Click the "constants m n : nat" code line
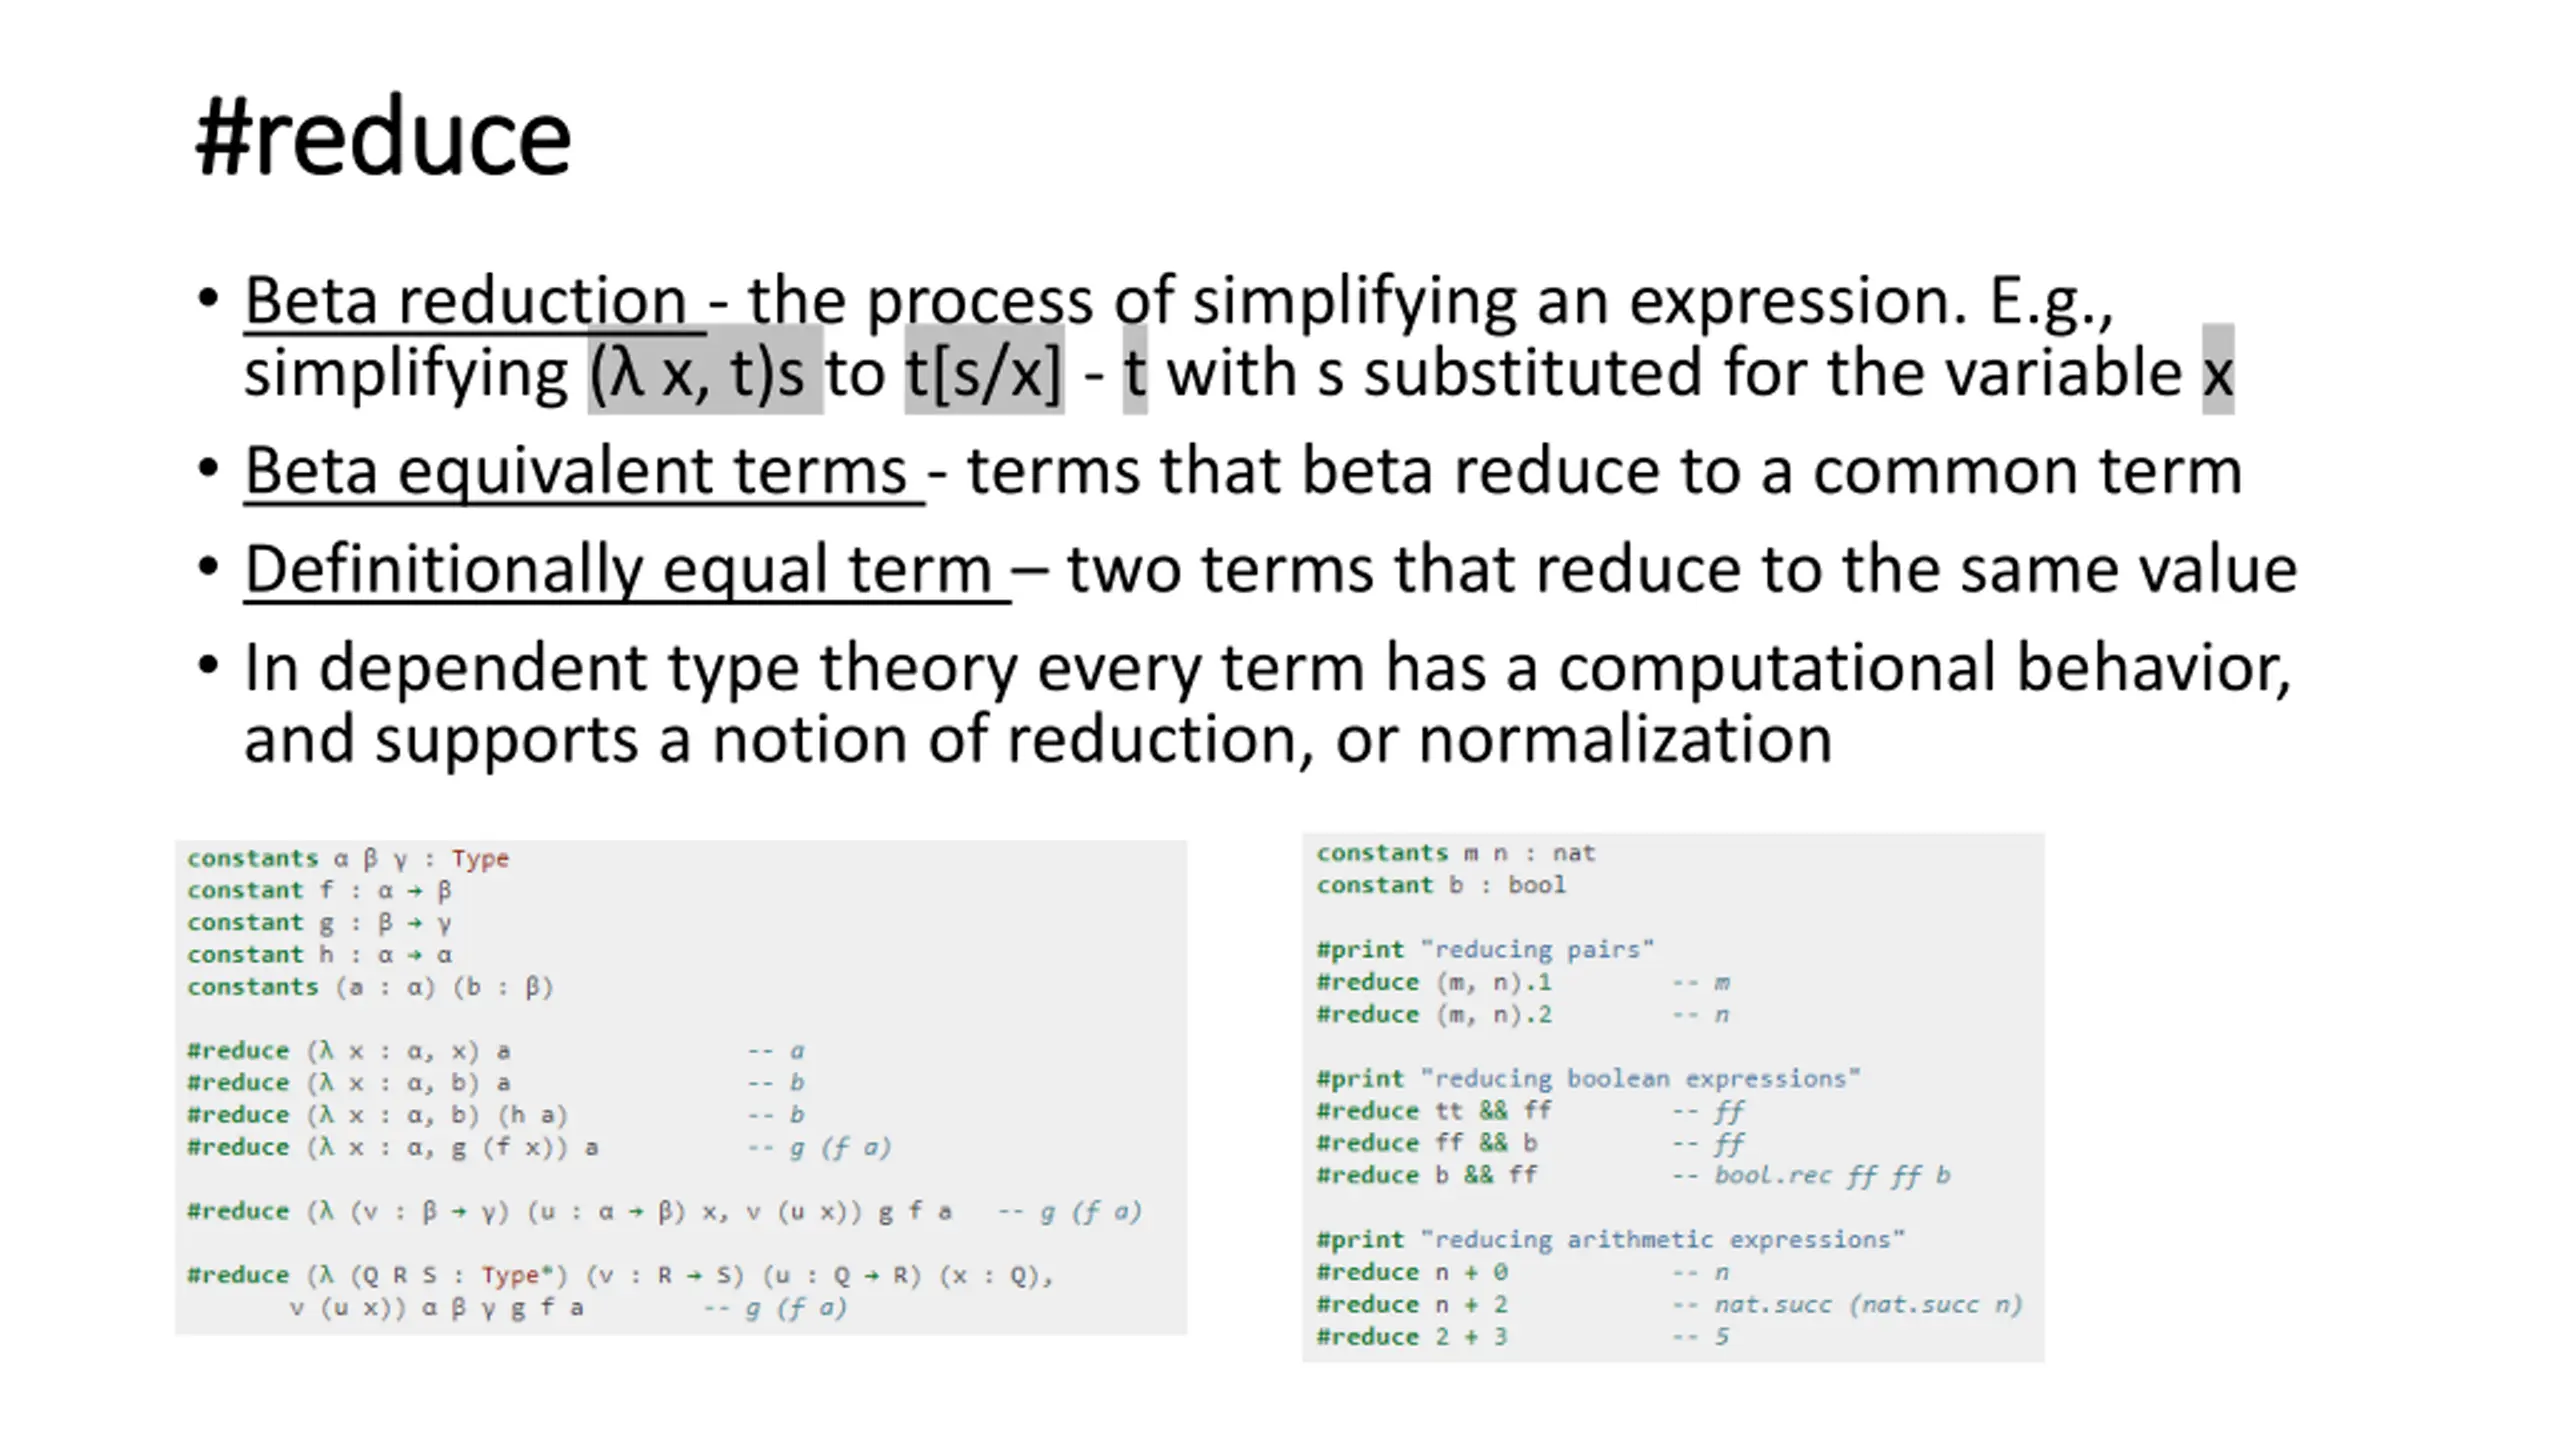 point(1455,853)
